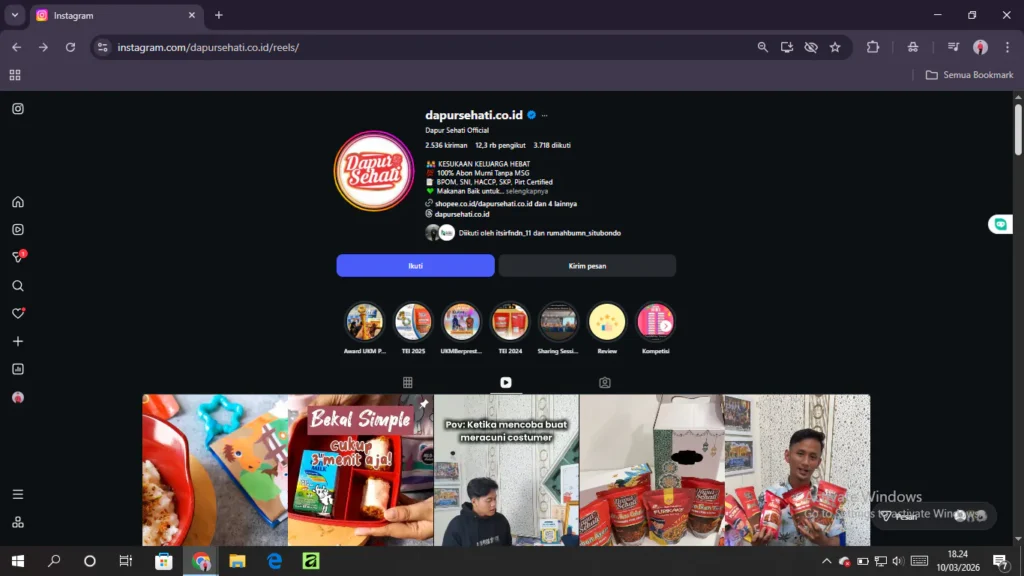Open the TEI 2025 story highlight
This screenshot has width=1024, height=576.
coord(413,323)
